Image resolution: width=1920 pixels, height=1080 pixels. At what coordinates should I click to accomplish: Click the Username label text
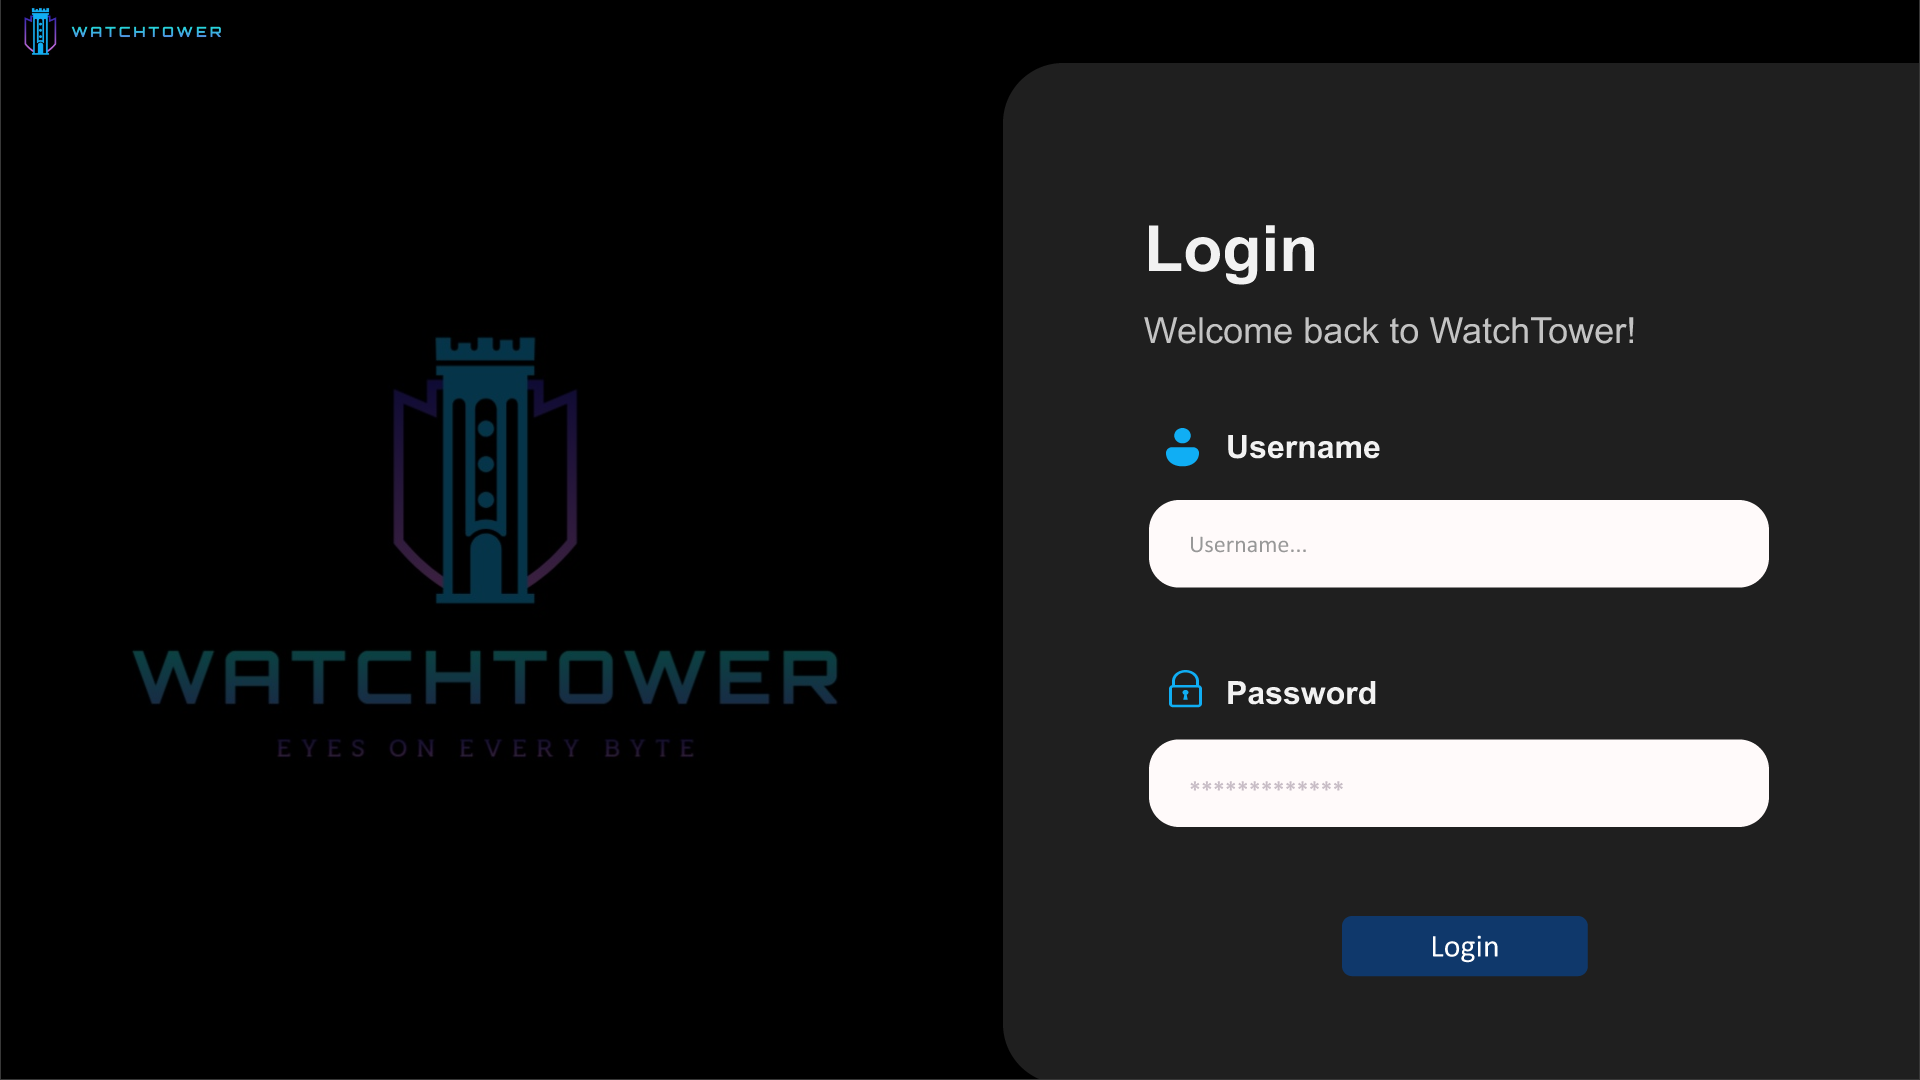(x=1303, y=447)
